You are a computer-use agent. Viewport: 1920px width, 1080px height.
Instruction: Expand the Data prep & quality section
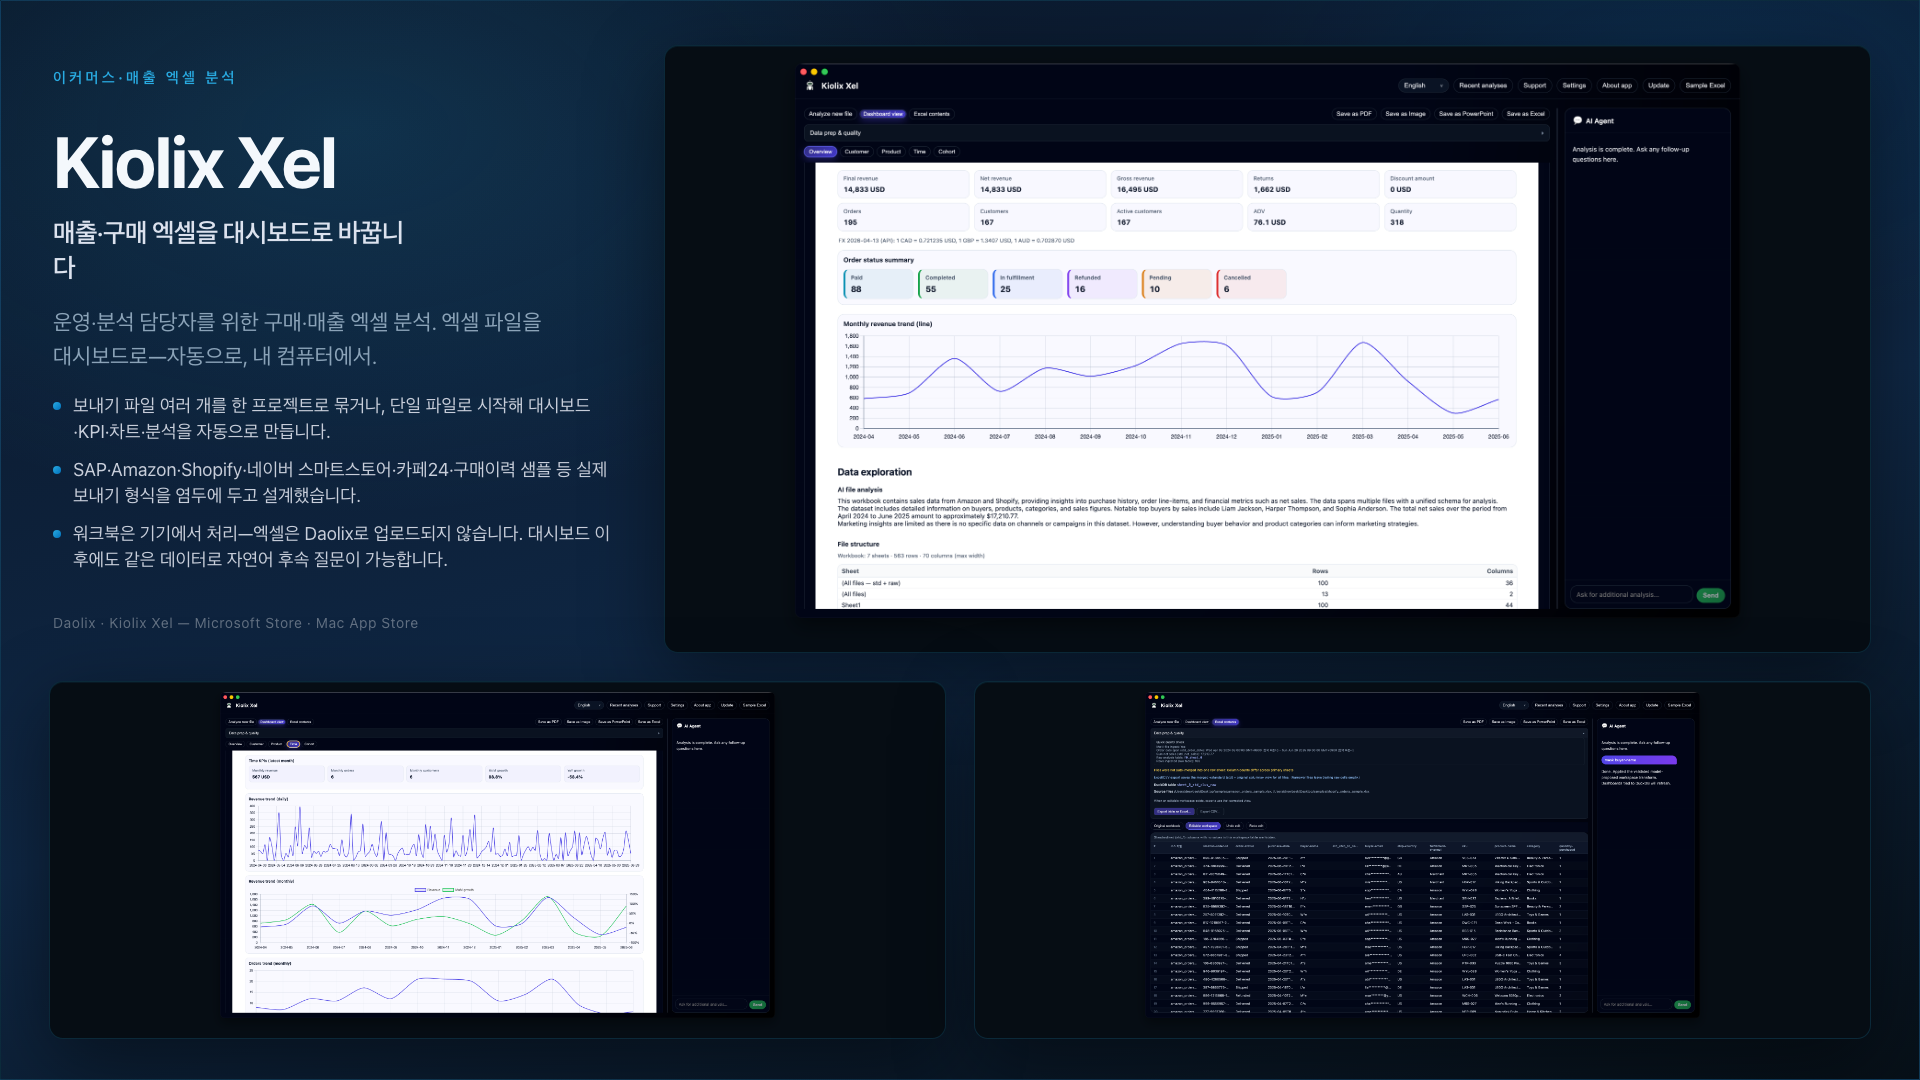(1176, 133)
